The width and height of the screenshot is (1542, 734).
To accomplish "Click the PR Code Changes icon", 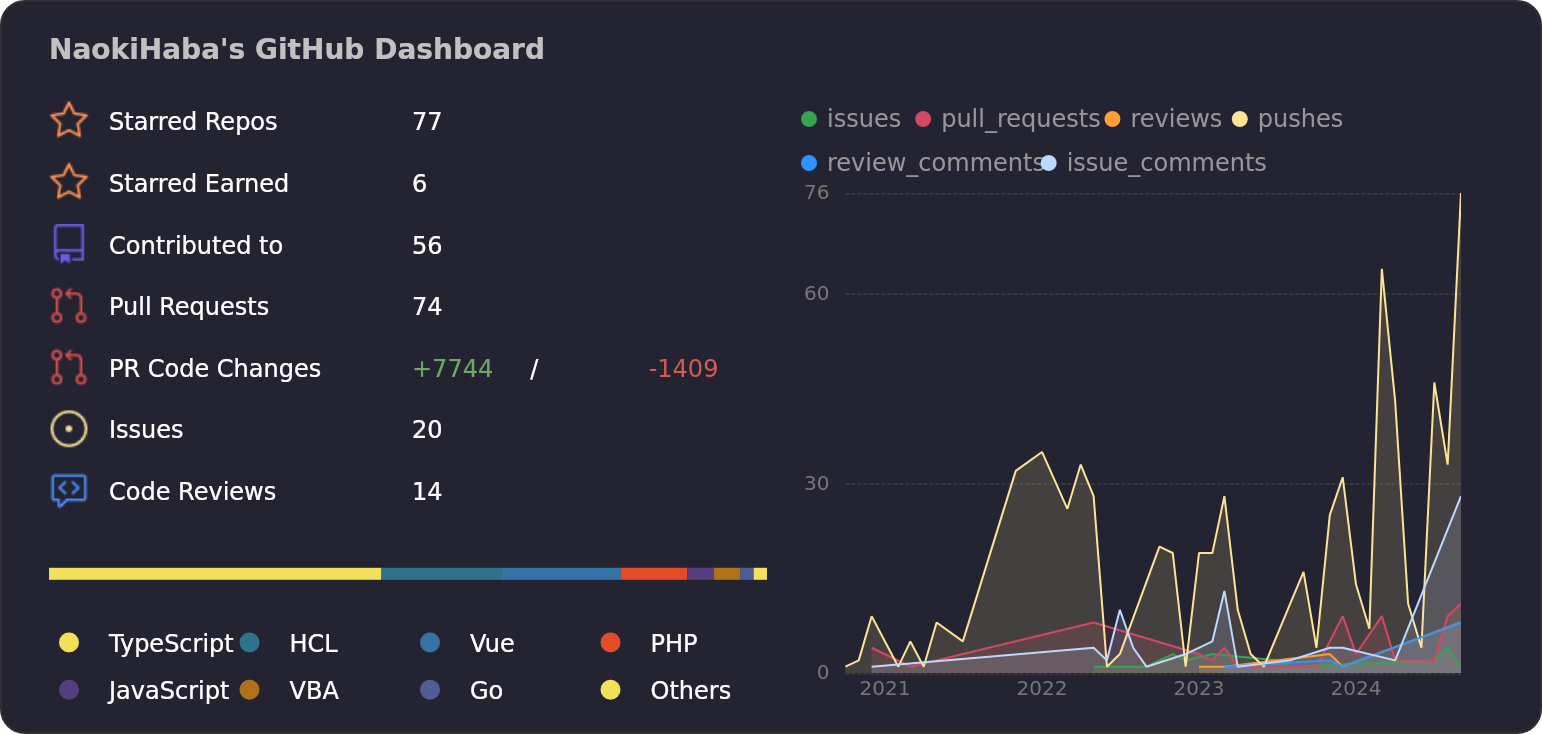I will tap(69, 367).
